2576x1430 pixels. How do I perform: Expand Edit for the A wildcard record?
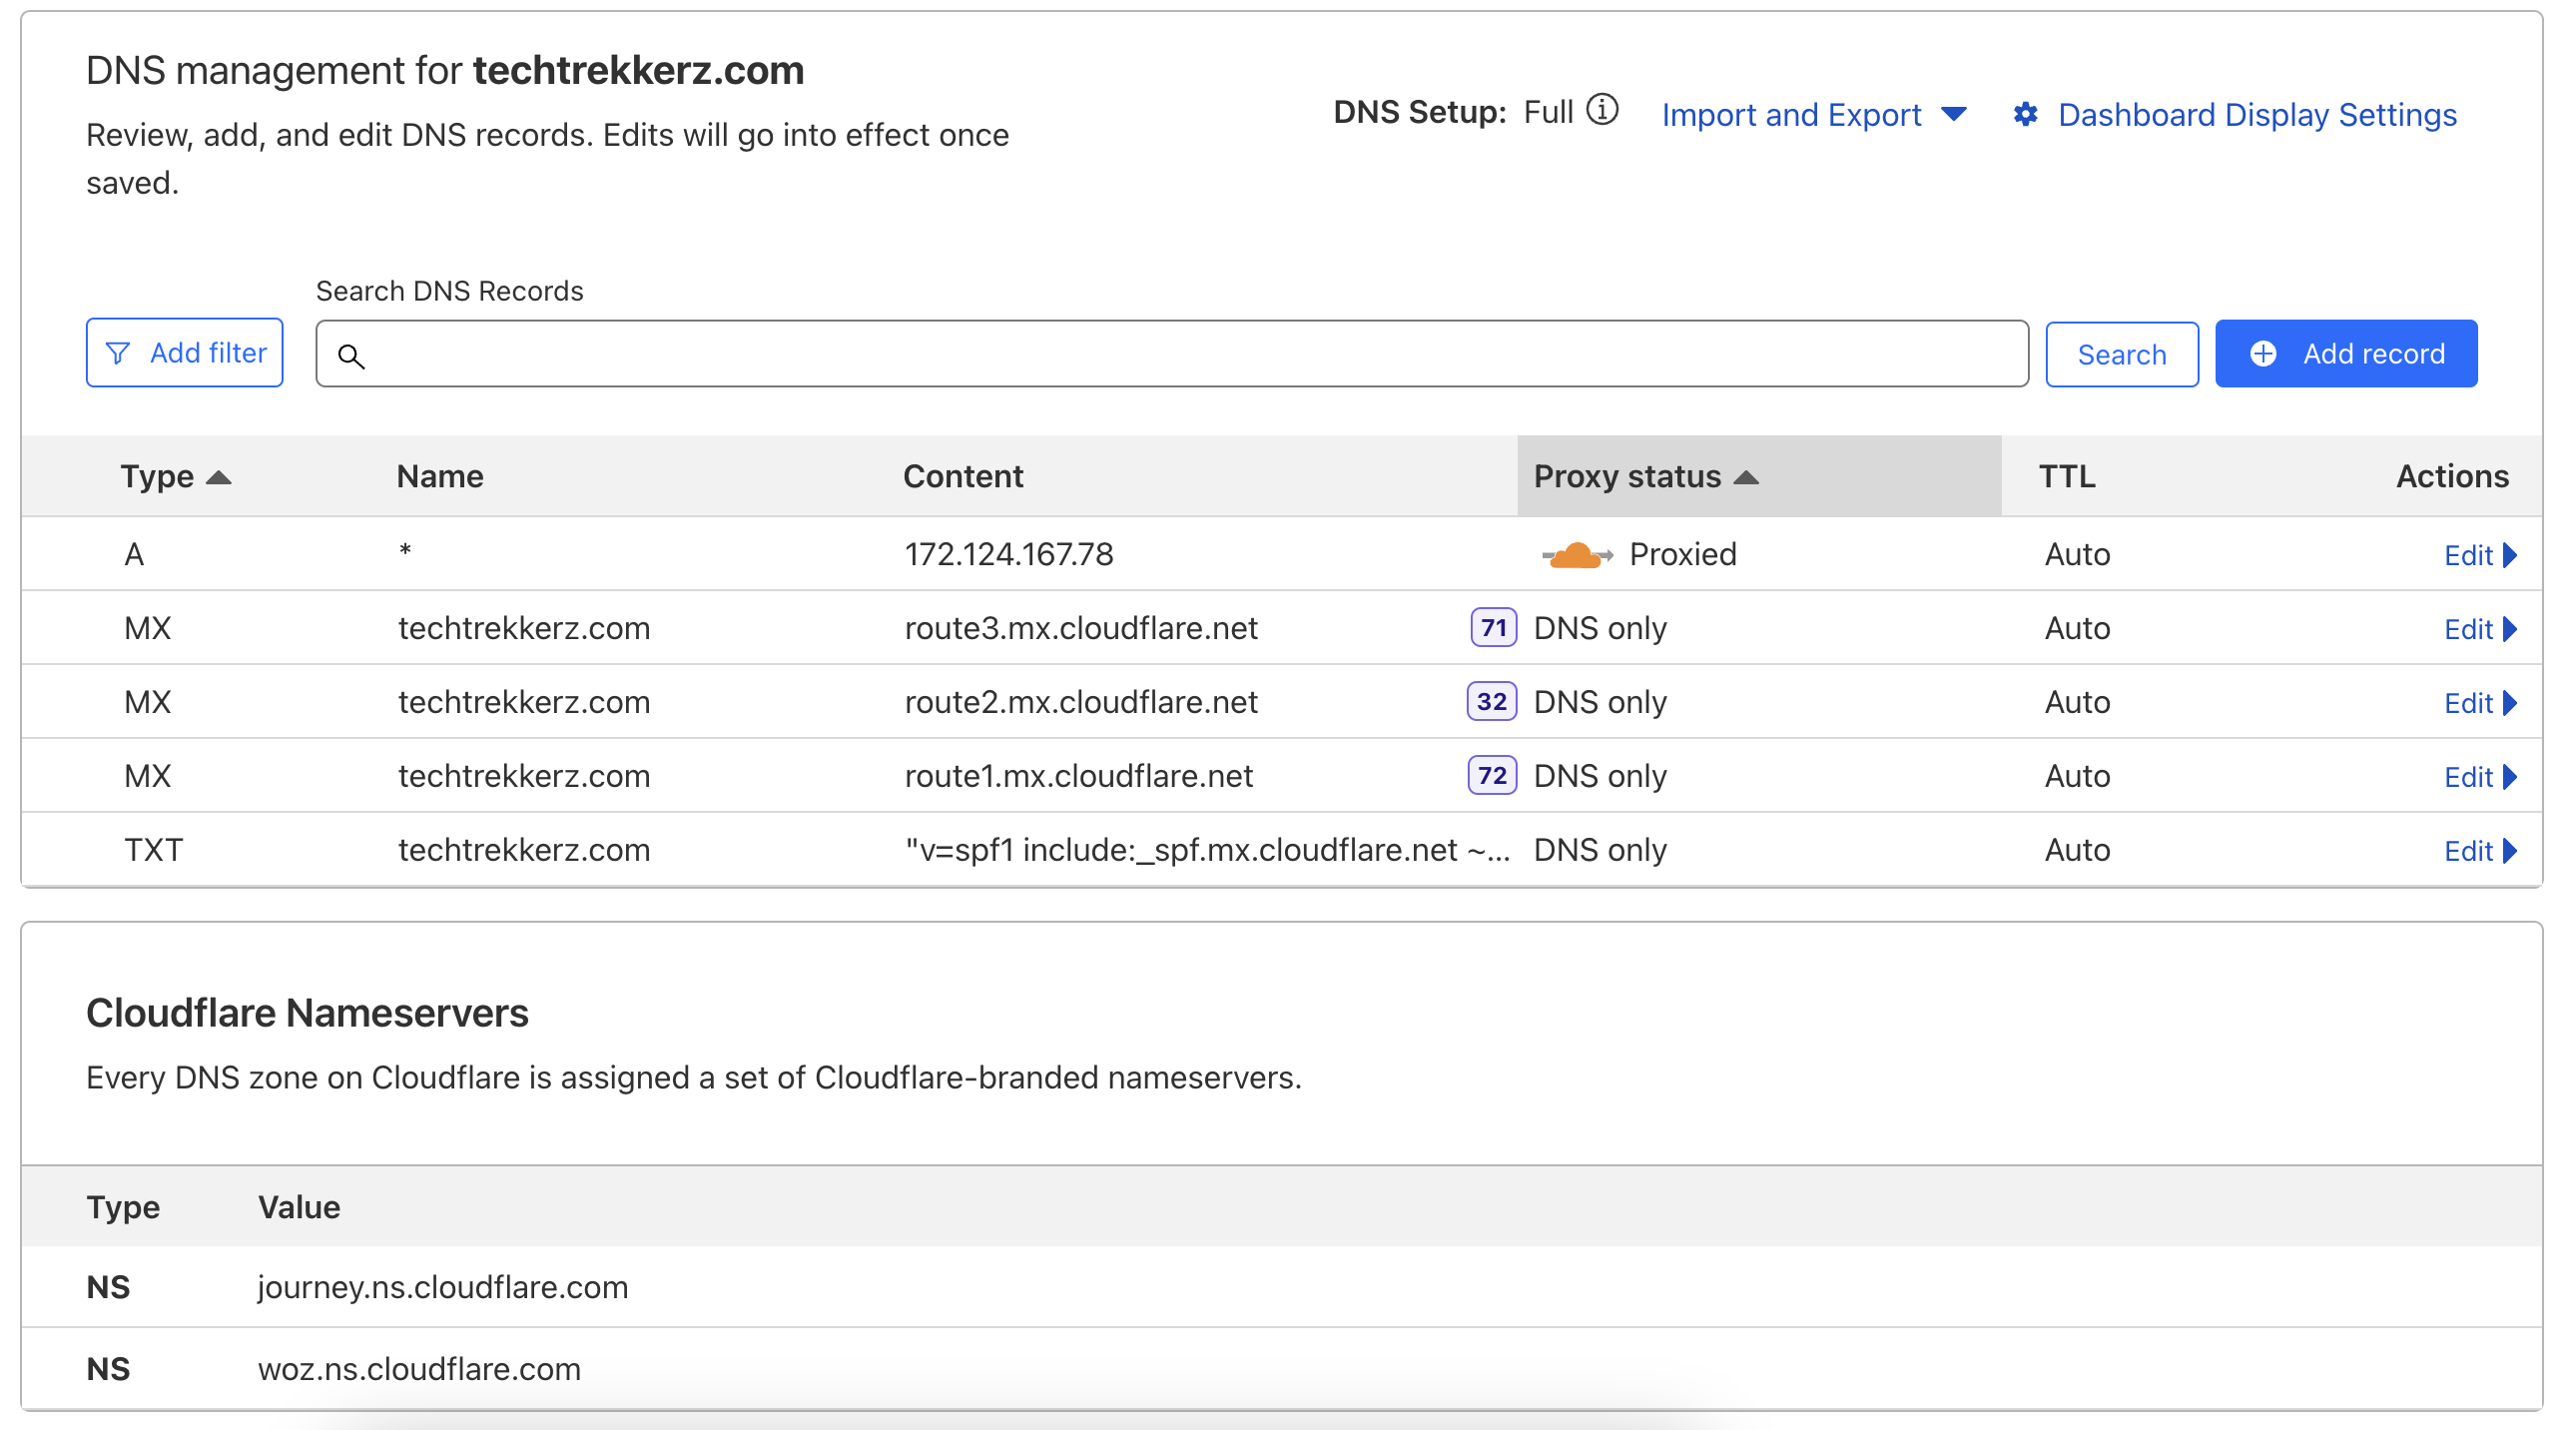click(2479, 556)
